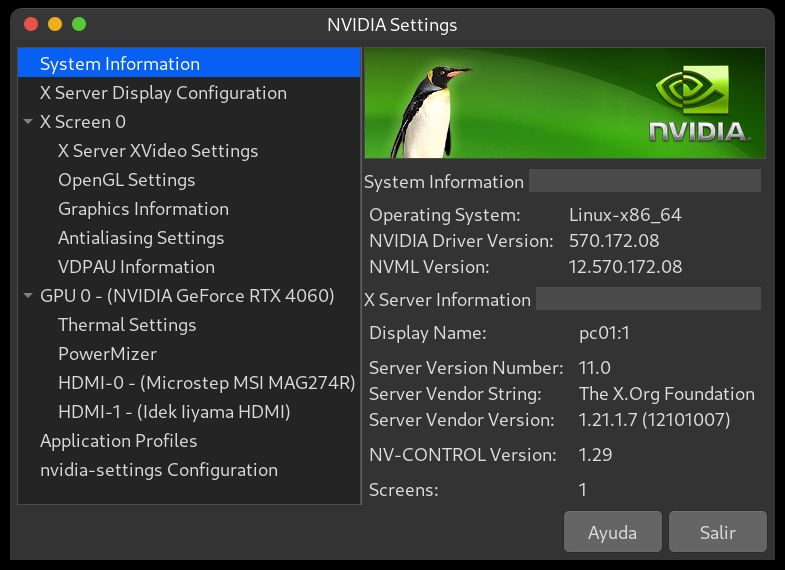Select the X Screen 0 entry
This screenshot has height=570, width=785.
[83, 122]
